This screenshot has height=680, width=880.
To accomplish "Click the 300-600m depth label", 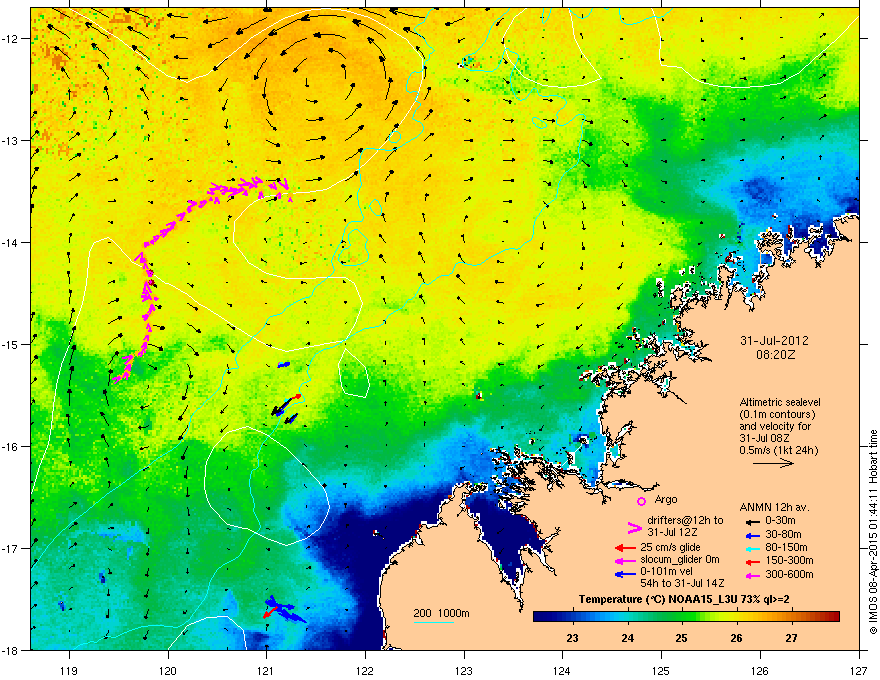I will (789, 574).
